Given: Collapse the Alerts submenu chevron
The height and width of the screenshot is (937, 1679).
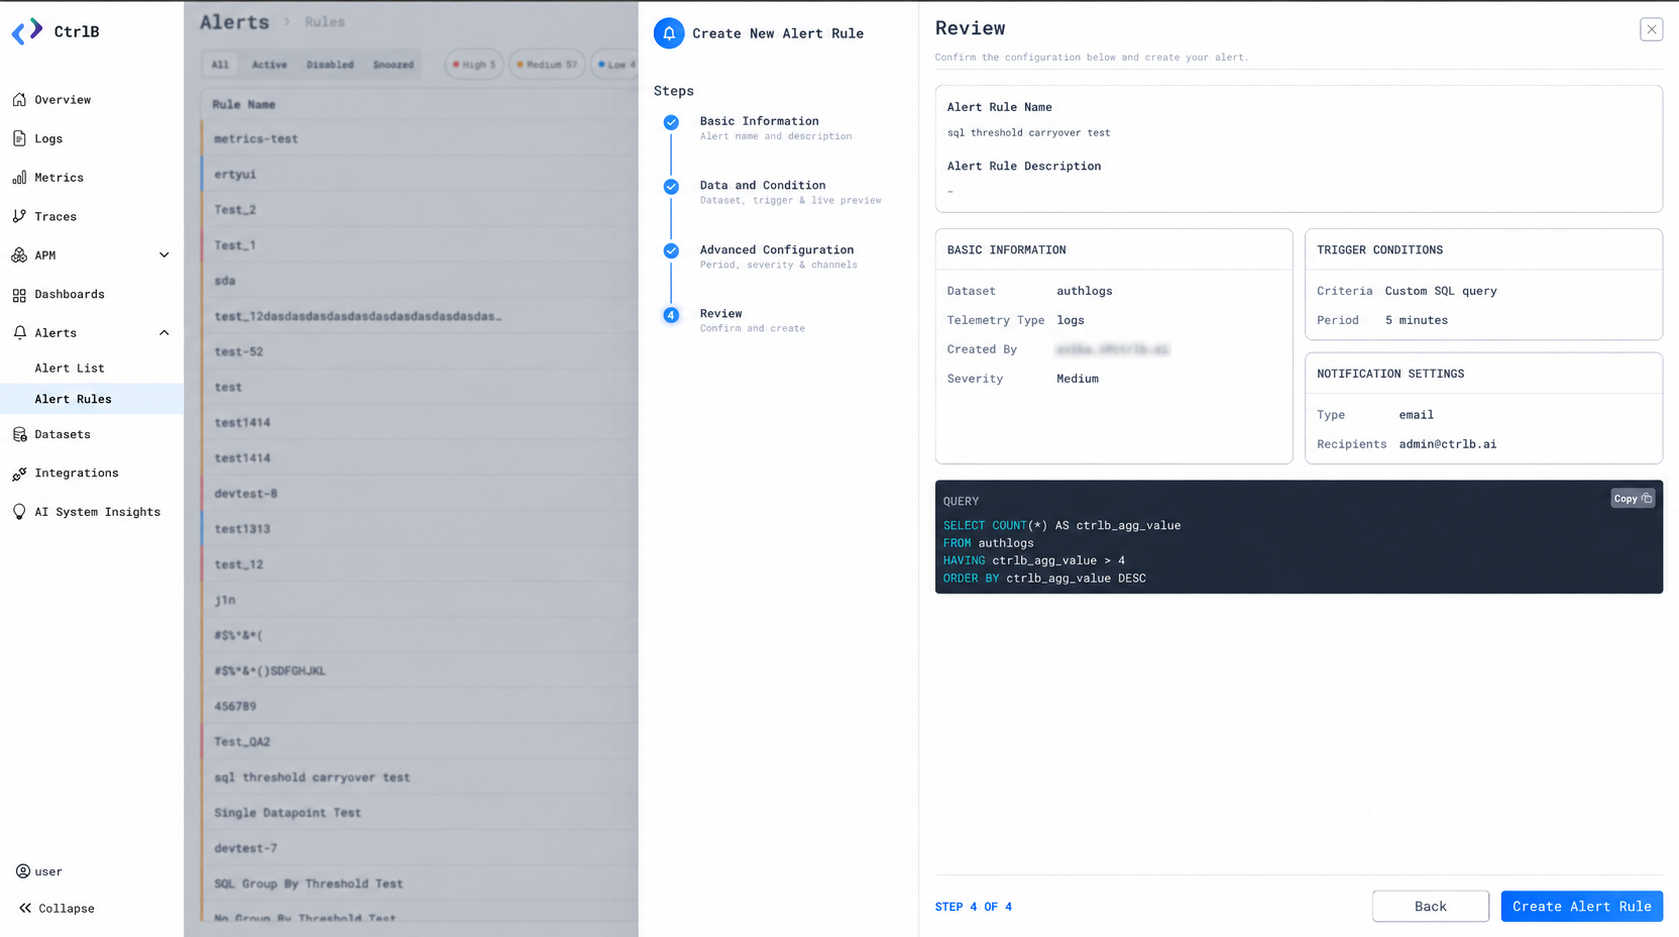Looking at the screenshot, I should pos(164,332).
